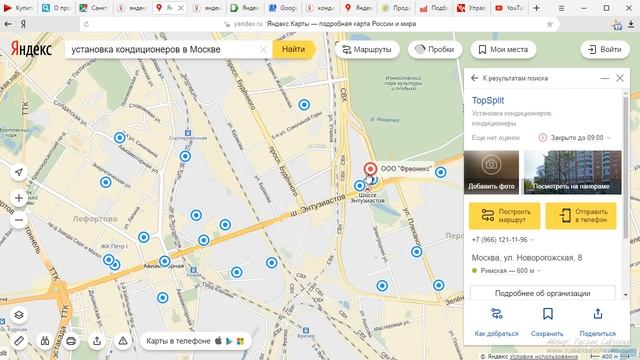The width and height of the screenshot is (640, 360).
Task: Open the browser downloads icon
Action: tap(631, 24)
